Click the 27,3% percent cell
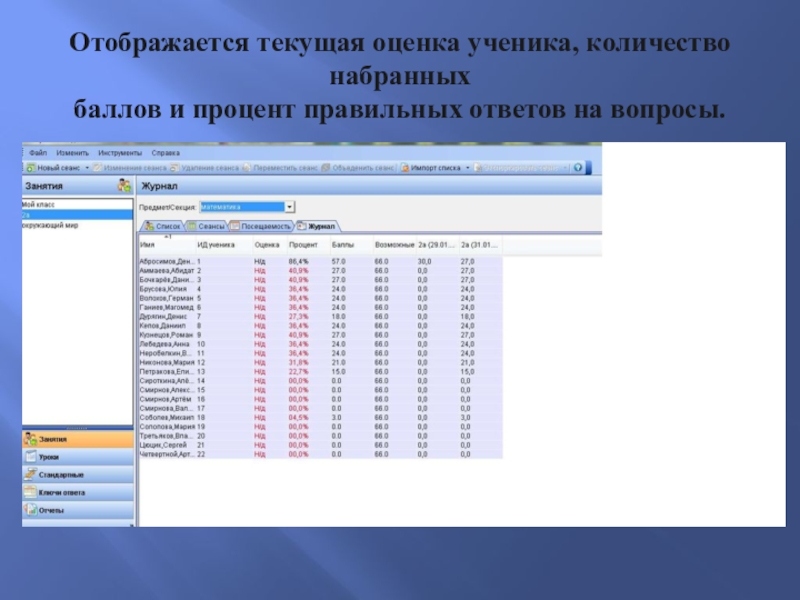This screenshot has width=800, height=600. [x=298, y=316]
